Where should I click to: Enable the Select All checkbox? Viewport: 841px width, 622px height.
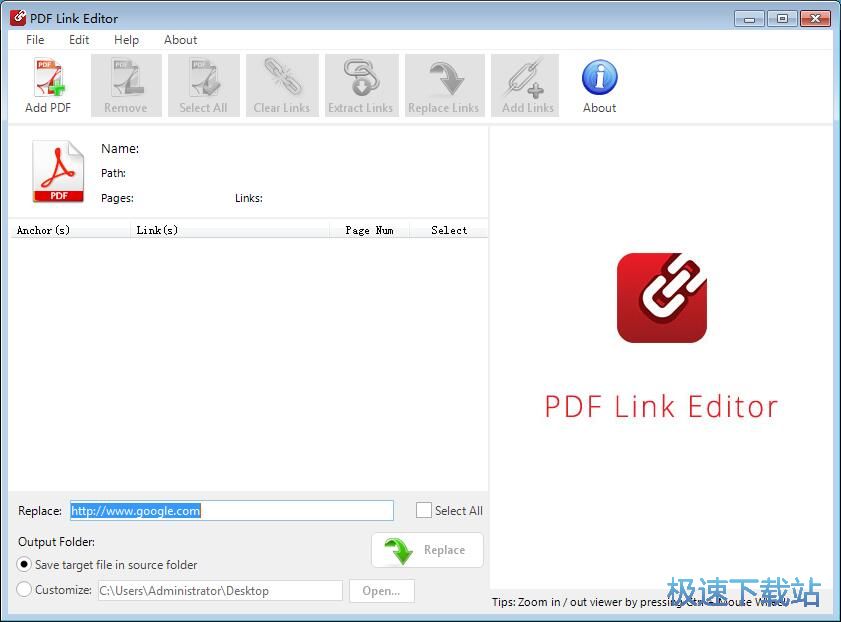tap(424, 510)
